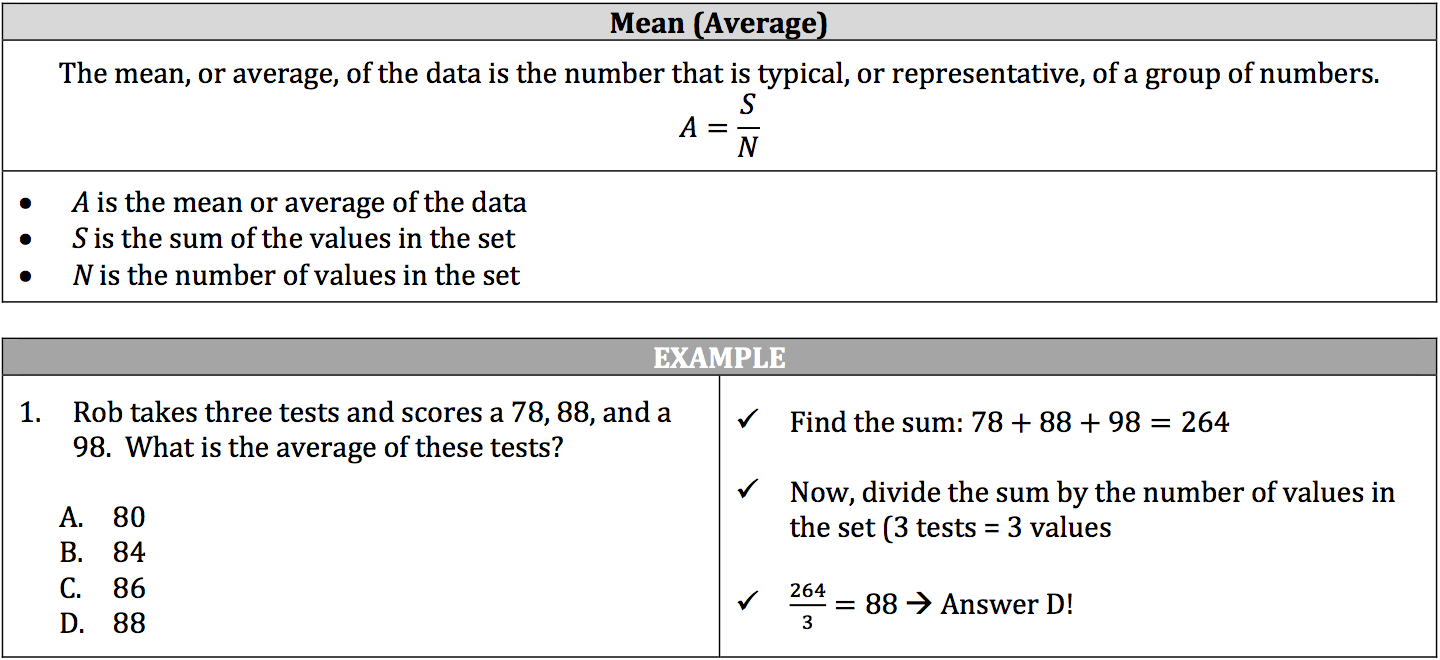Viewport: 1440px width, 660px height.
Task: Click the question number 1 label
Action: pyautogui.click(x=30, y=412)
